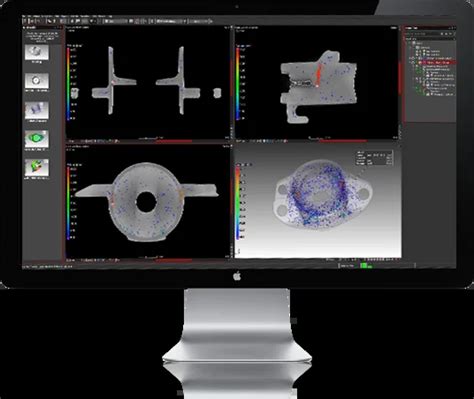Image resolution: width=474 pixels, height=399 pixels.
Task: Activate the slice view showing two T-shaped cross-sections
Action: tap(148, 83)
